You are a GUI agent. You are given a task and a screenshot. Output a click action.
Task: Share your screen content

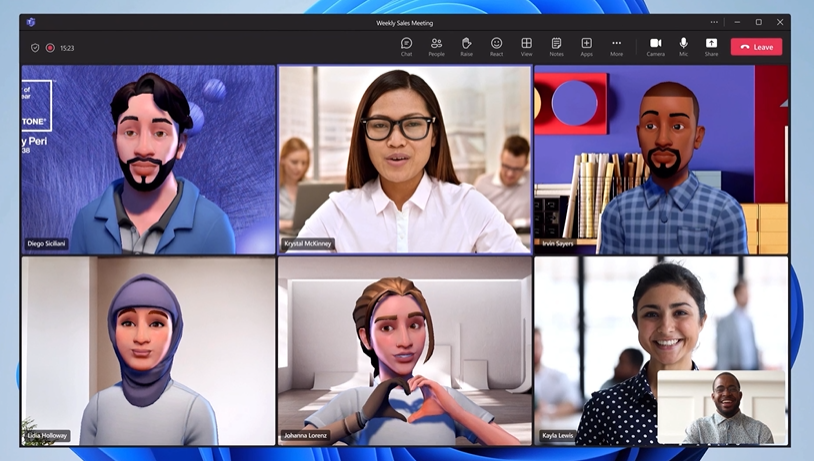711,46
